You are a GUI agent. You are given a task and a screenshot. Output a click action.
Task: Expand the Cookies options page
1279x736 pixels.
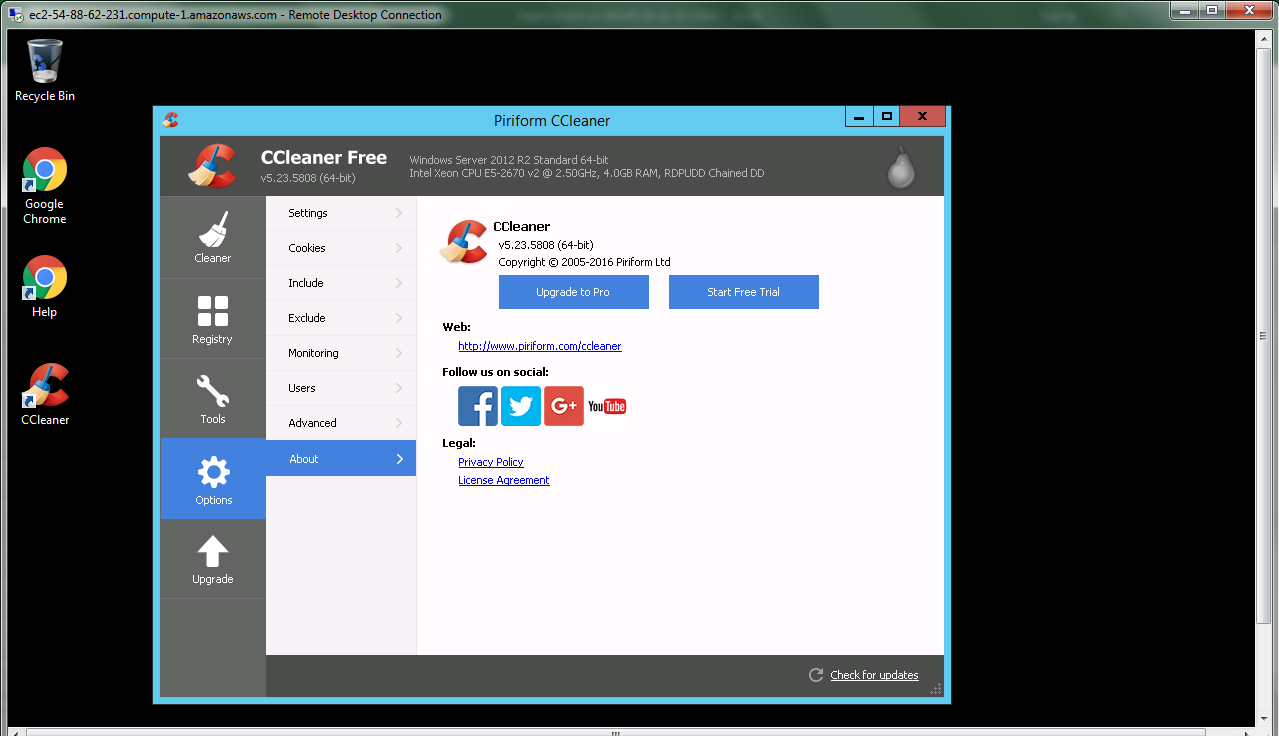[341, 248]
